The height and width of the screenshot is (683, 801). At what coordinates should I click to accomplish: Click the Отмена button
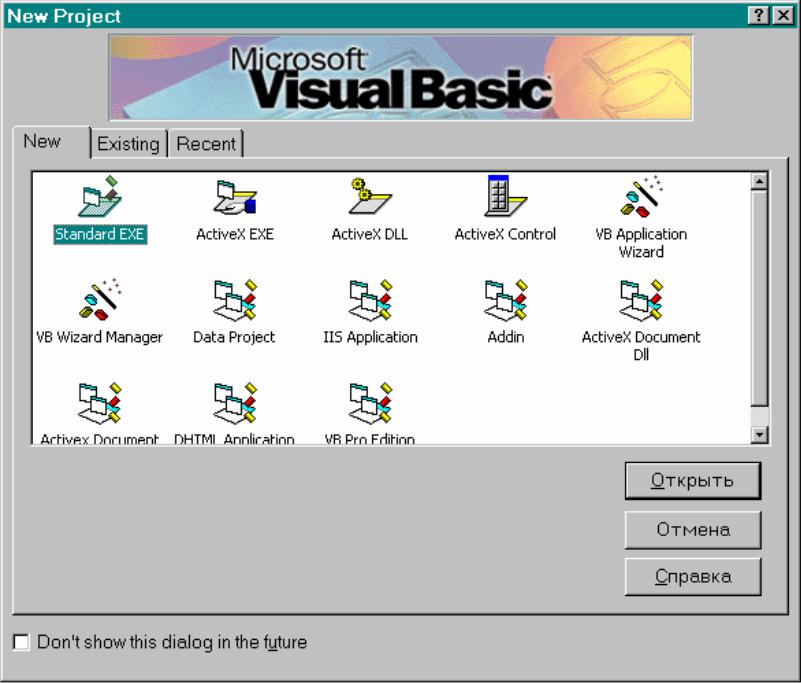point(693,530)
